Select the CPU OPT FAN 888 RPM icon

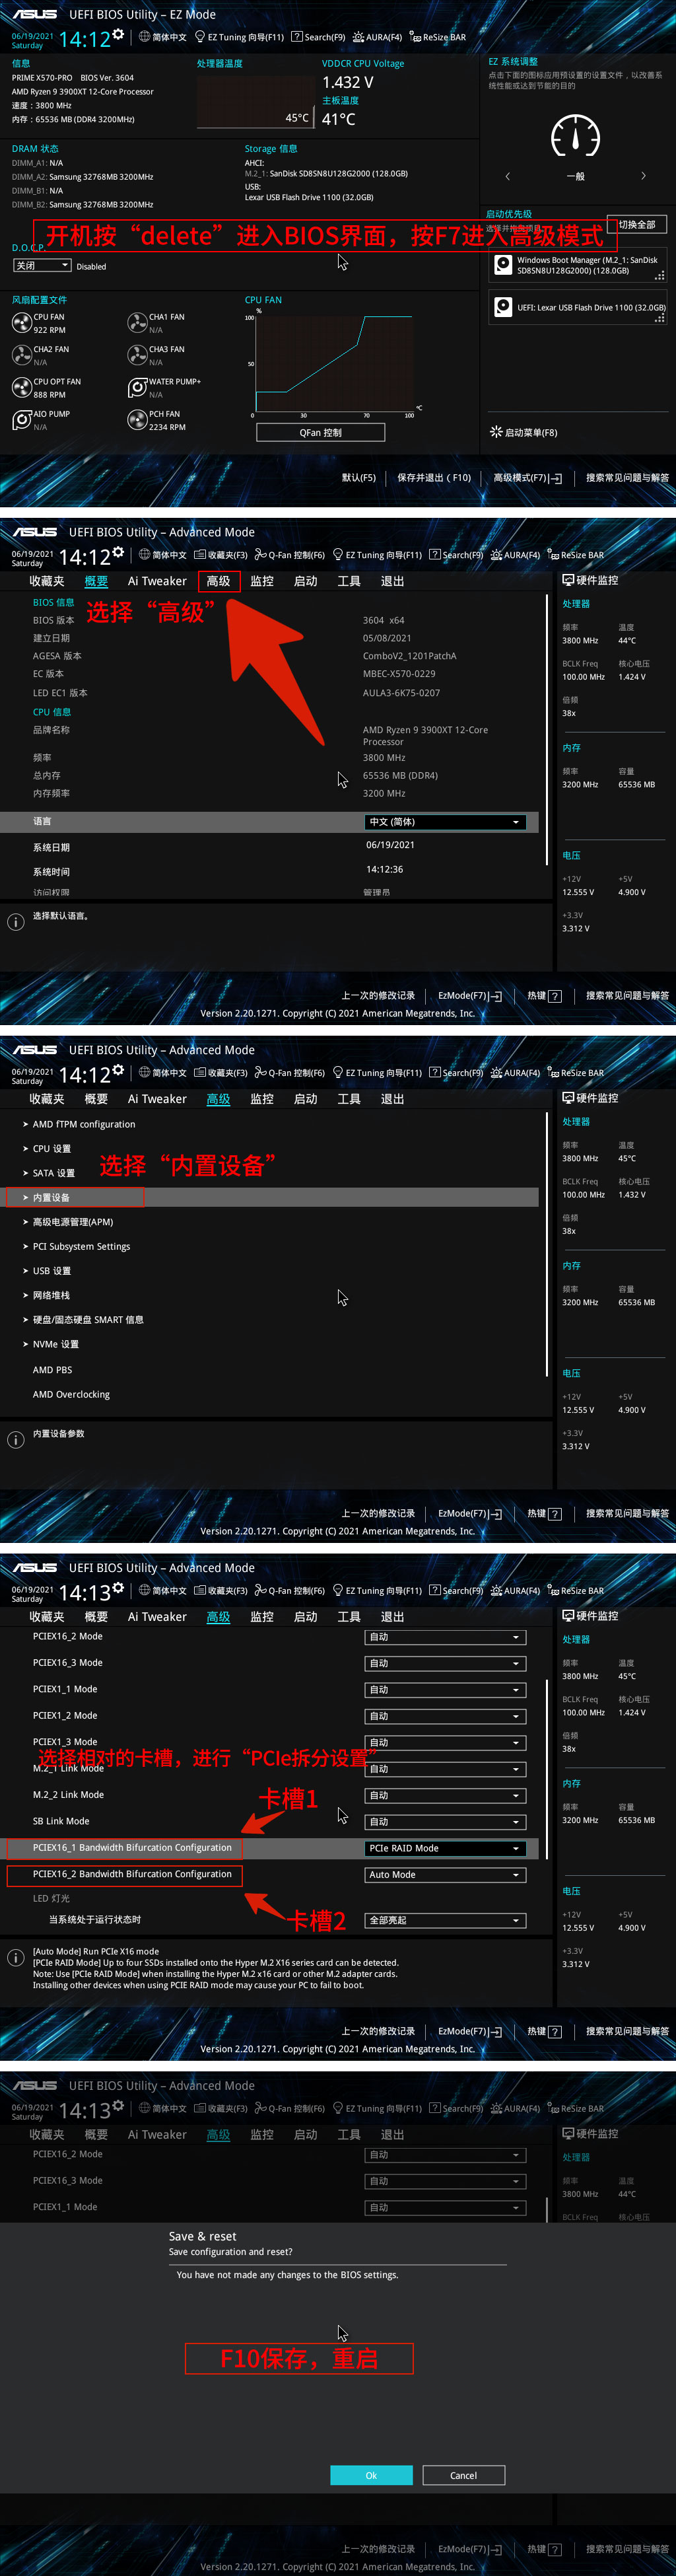[21, 388]
